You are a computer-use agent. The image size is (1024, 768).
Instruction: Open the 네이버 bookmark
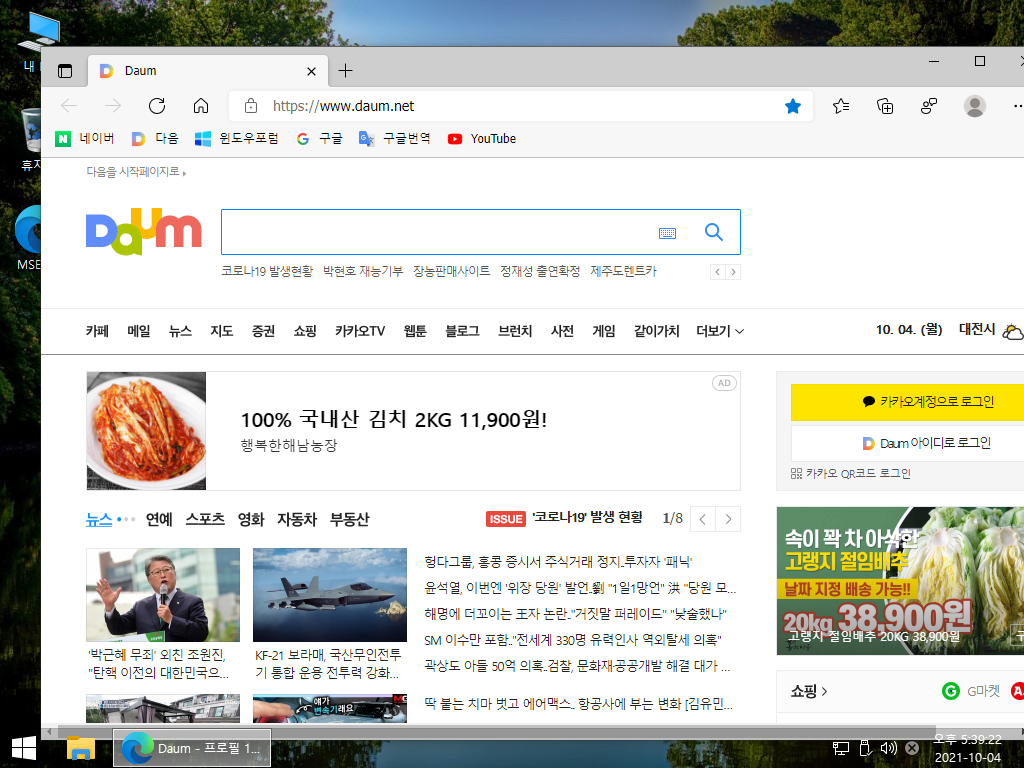pyautogui.click(x=85, y=138)
